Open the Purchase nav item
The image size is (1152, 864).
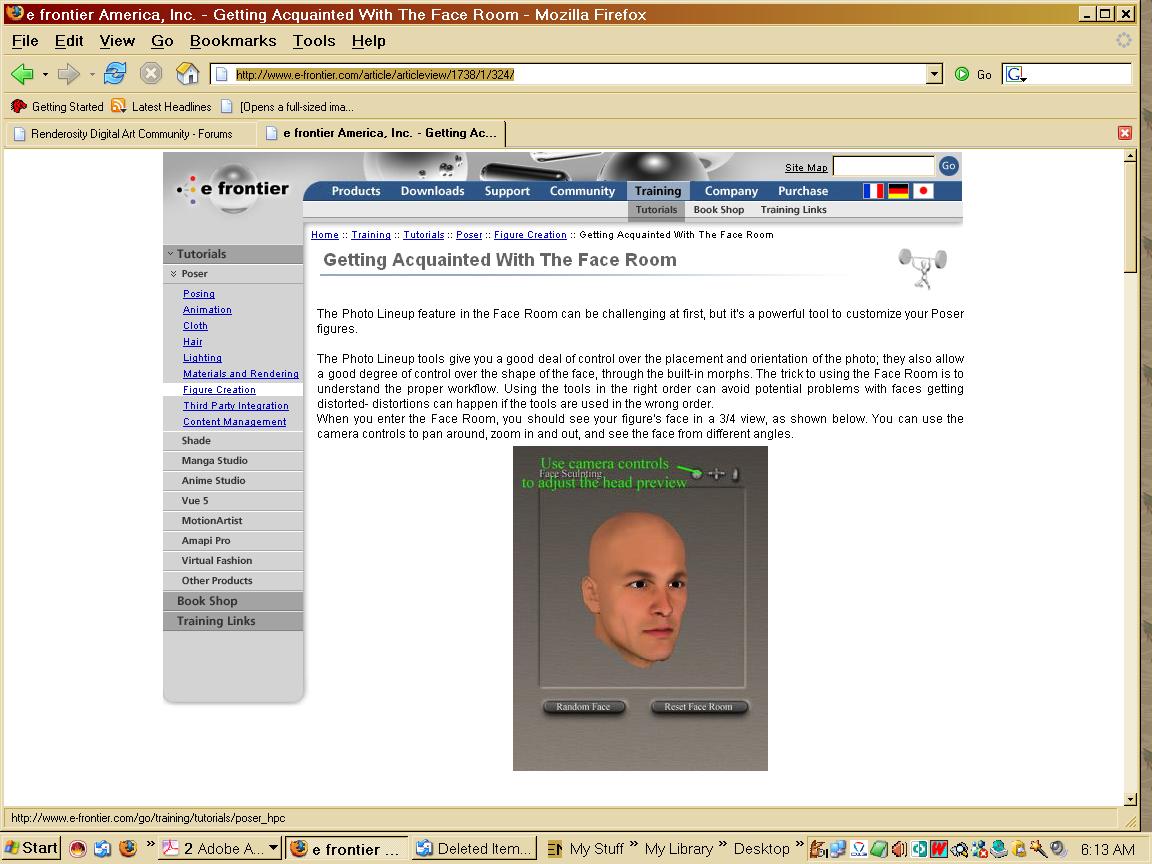[x=803, y=191]
